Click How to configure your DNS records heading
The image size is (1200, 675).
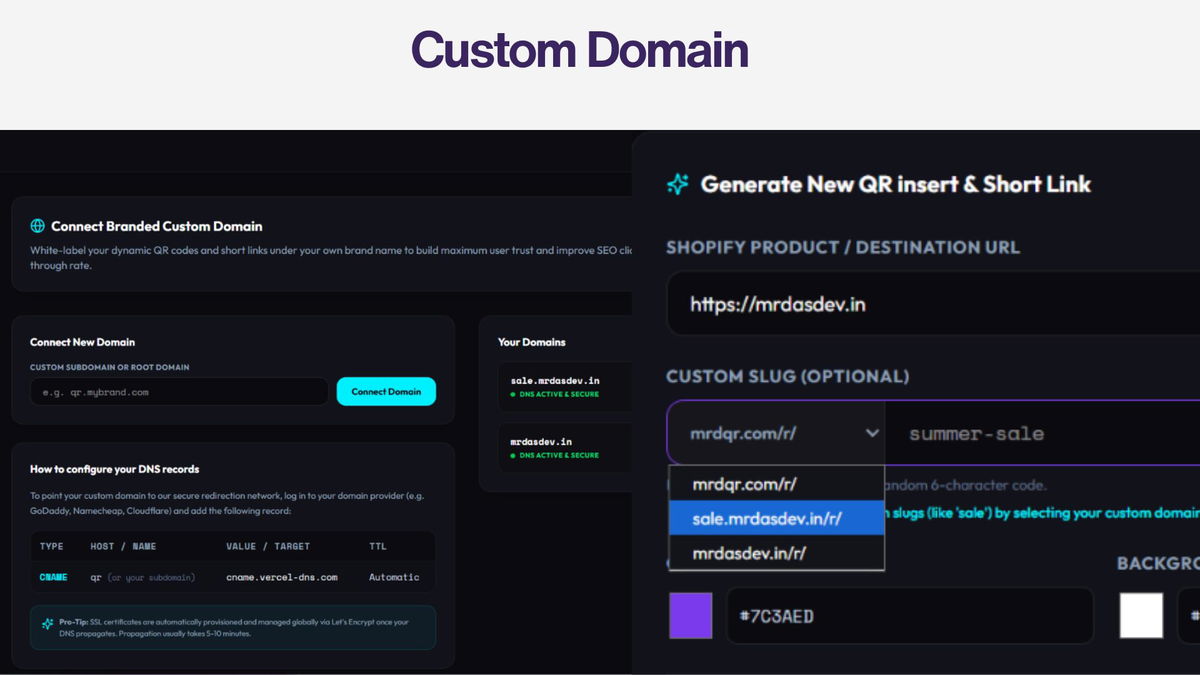pos(114,469)
